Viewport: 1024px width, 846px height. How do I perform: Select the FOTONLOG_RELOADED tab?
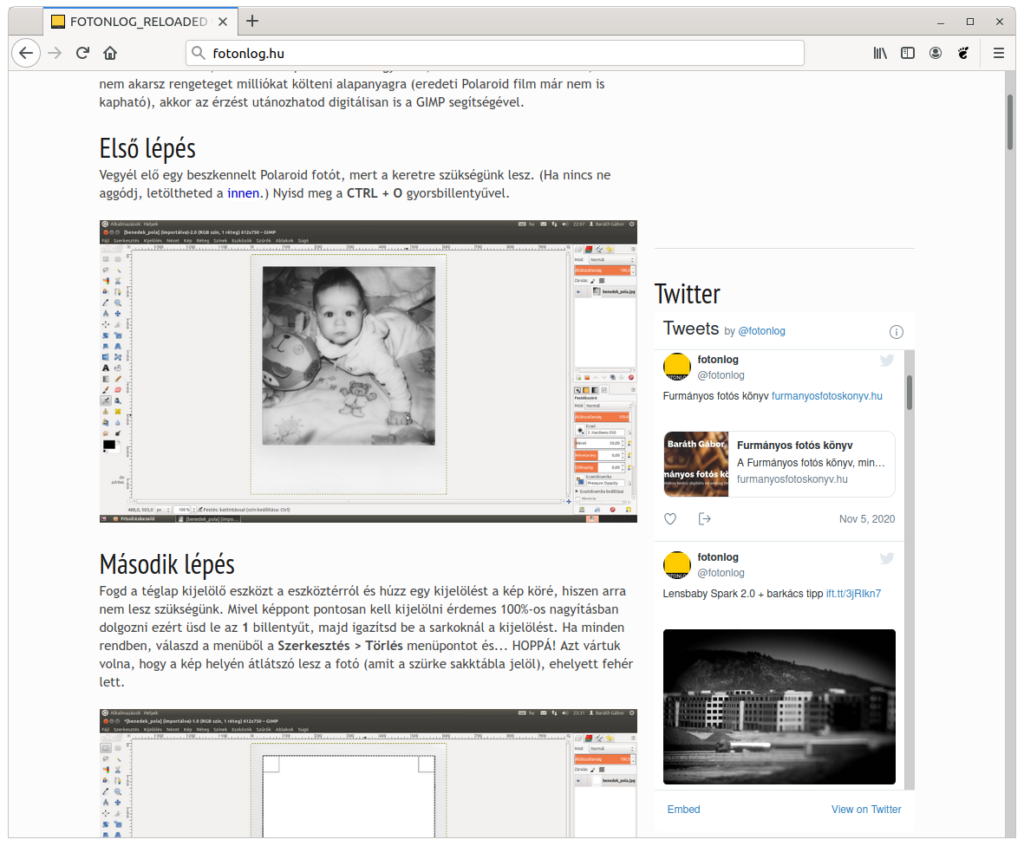(140, 22)
